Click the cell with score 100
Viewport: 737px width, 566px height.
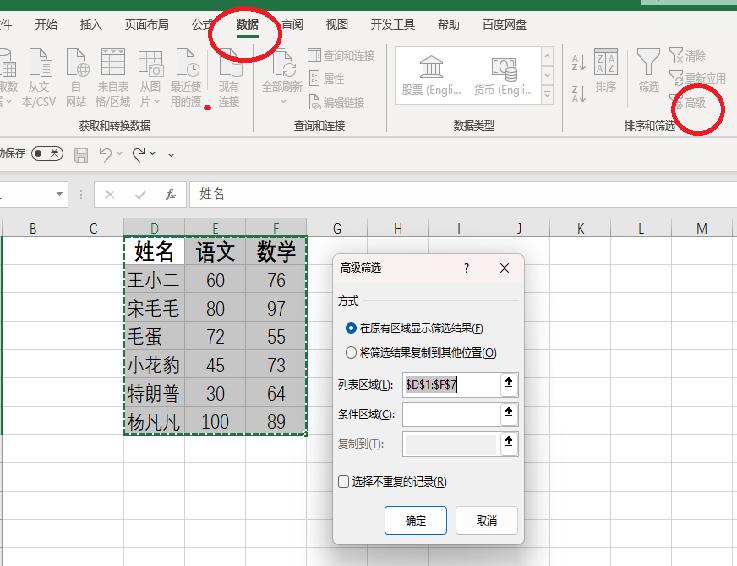pos(215,422)
